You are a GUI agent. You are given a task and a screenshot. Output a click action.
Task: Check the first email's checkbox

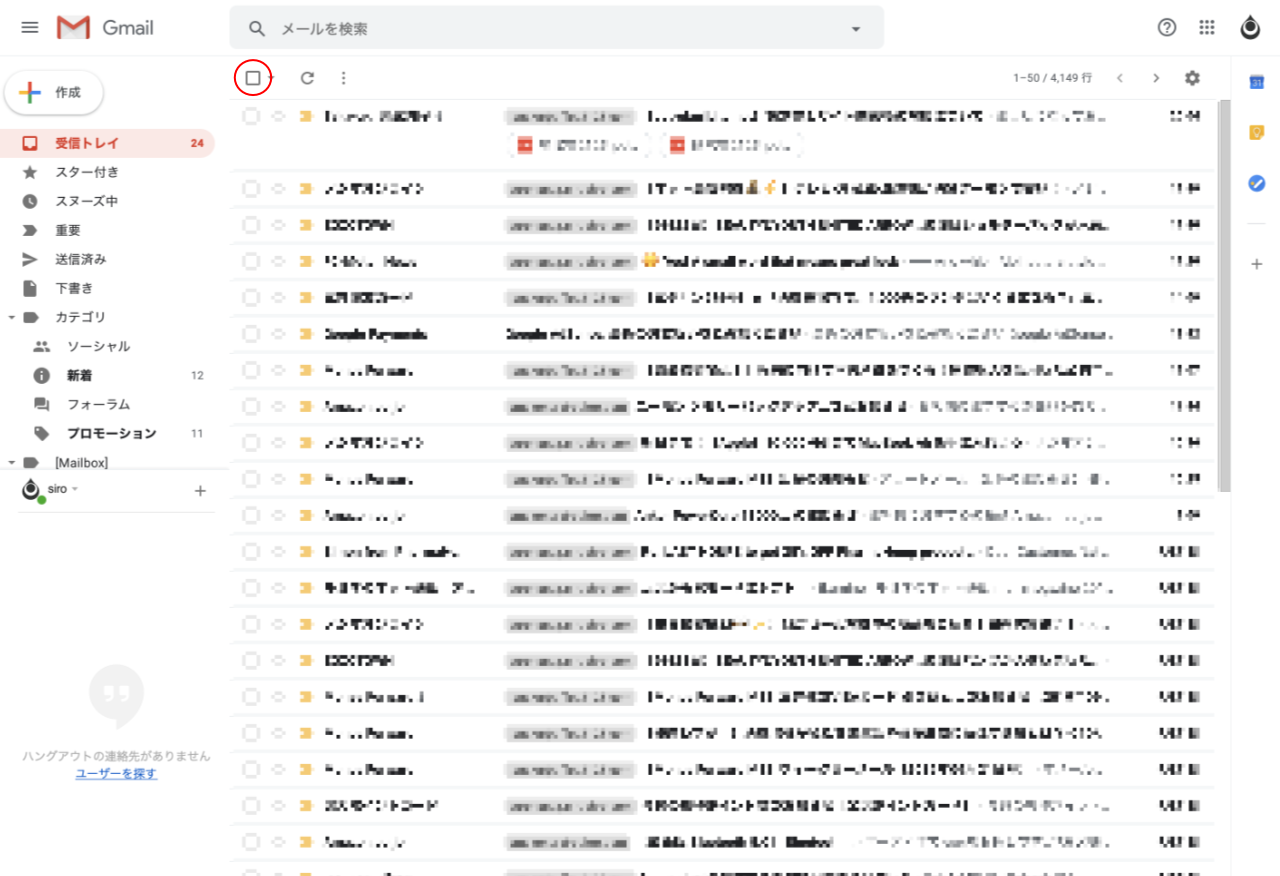(251, 116)
